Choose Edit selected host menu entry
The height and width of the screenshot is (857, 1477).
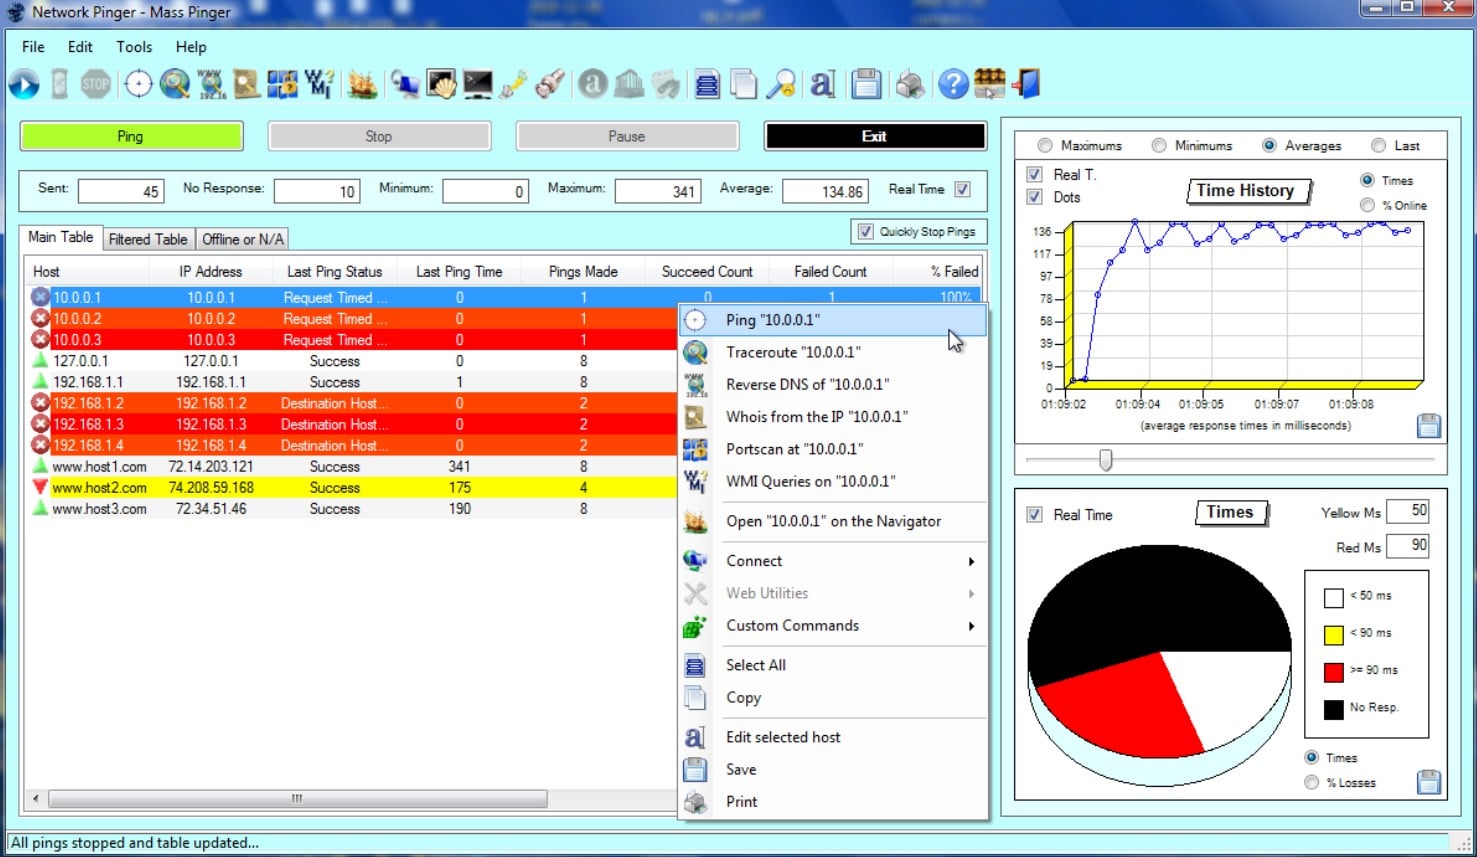(x=833, y=737)
